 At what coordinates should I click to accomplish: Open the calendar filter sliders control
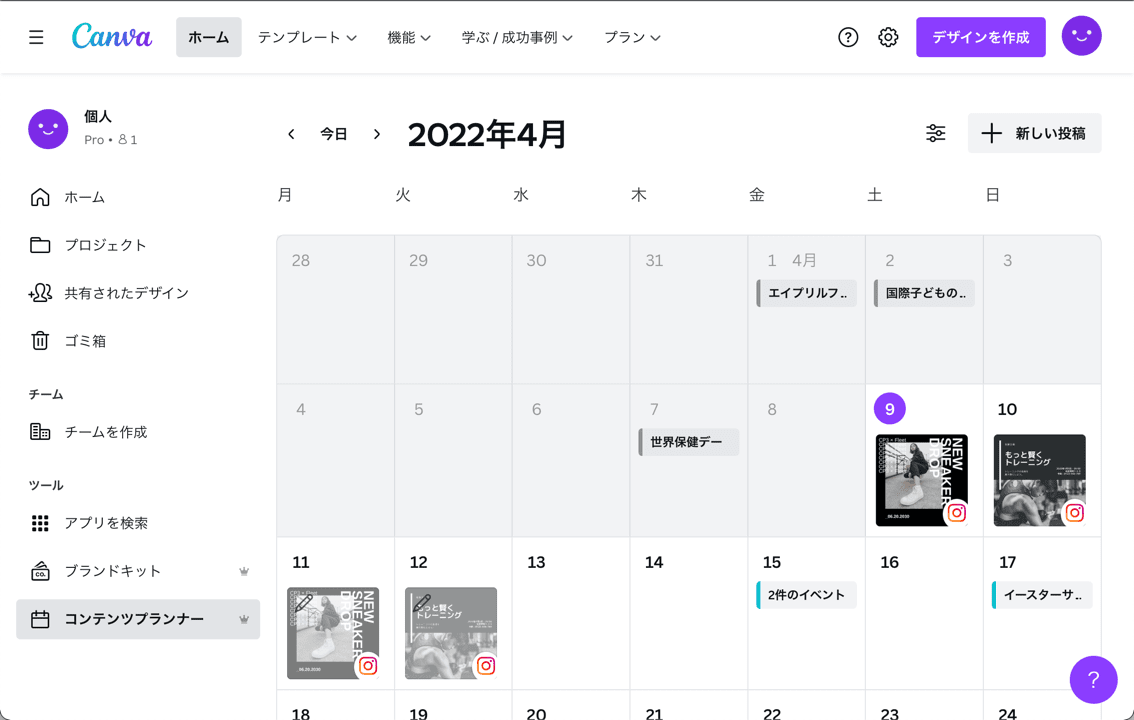tap(935, 132)
